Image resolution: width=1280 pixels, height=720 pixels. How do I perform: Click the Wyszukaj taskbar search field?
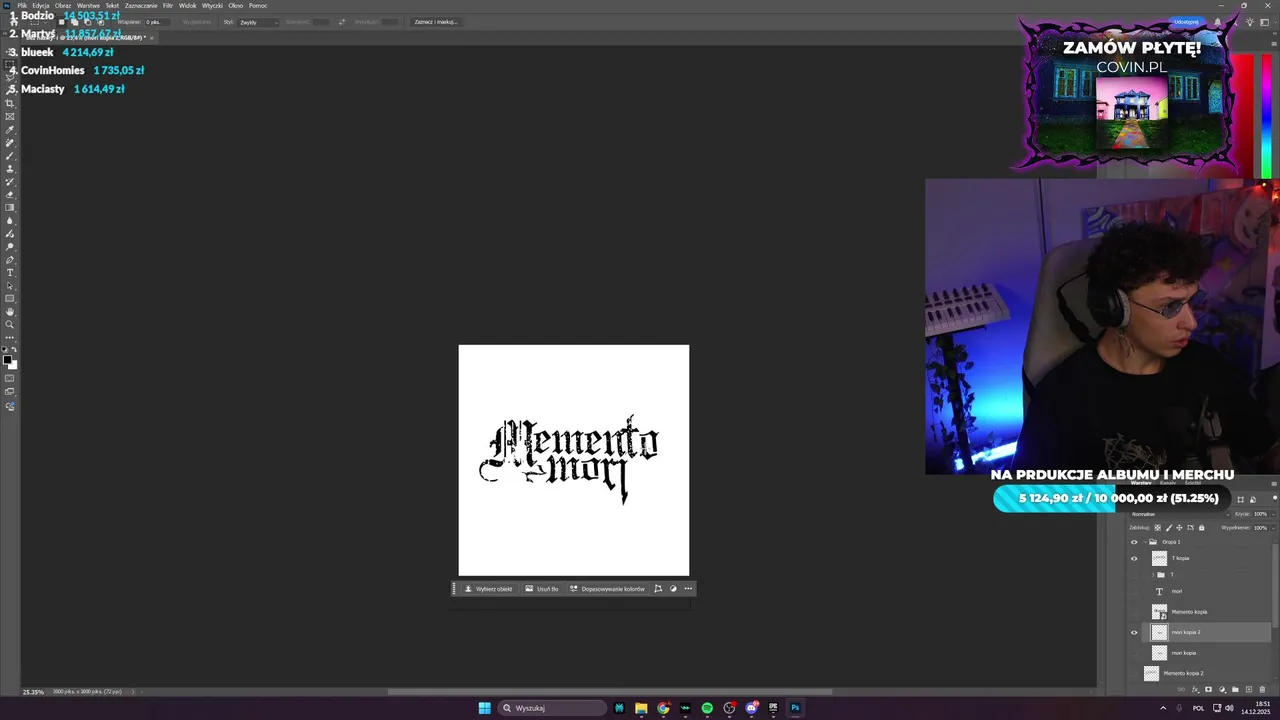pyautogui.click(x=553, y=708)
